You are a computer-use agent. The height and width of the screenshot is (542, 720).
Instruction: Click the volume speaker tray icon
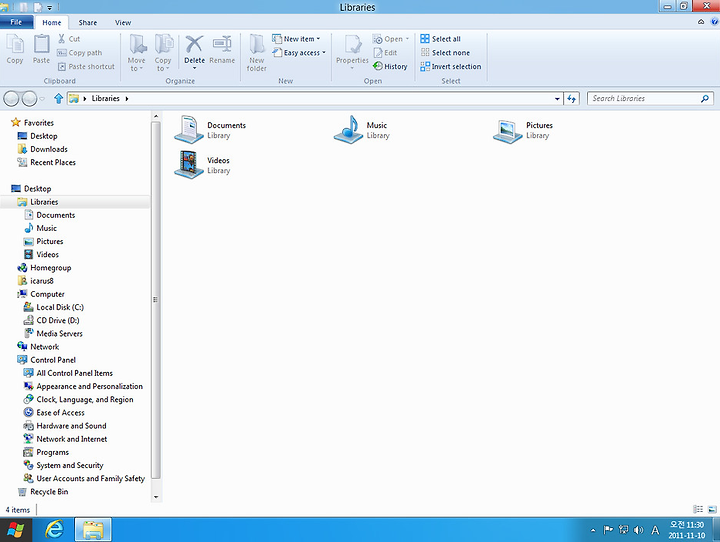[638, 530]
